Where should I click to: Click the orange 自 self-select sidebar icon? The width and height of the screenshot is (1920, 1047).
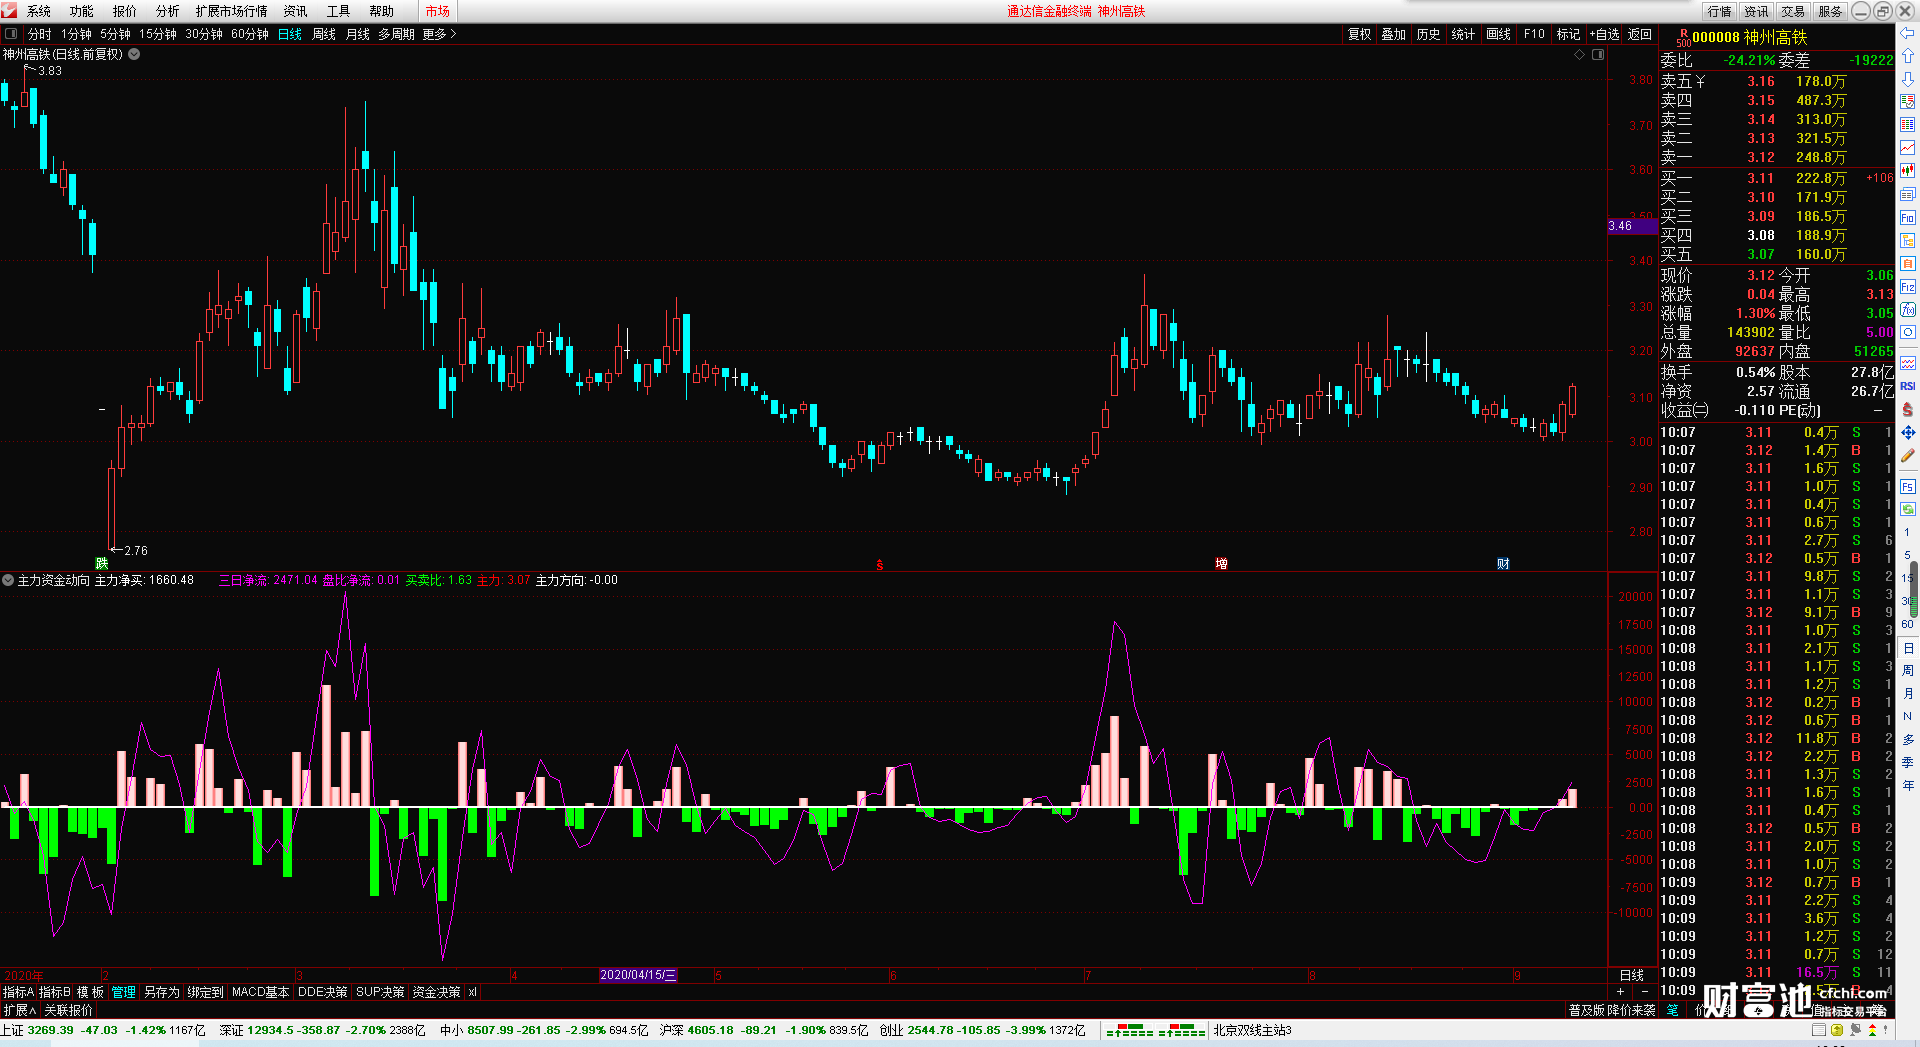point(1908,264)
